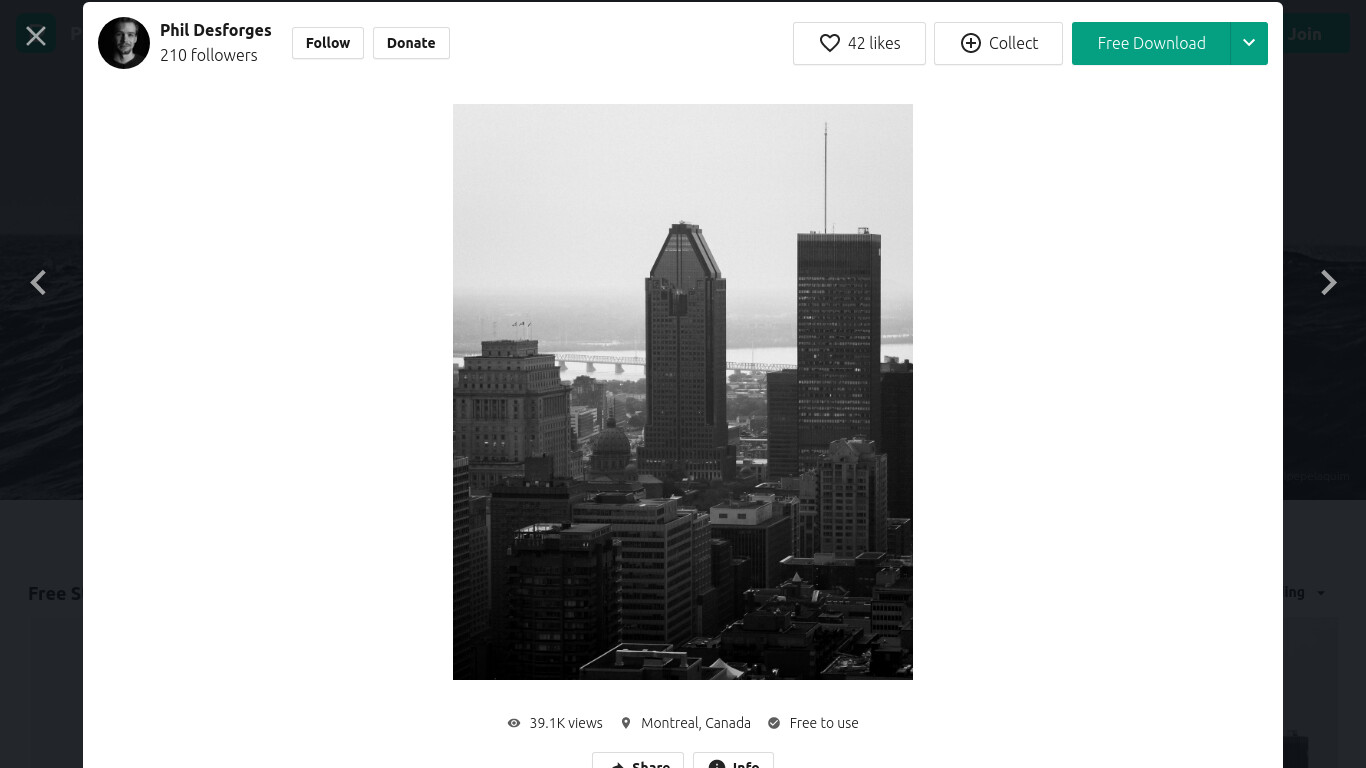Click the Free to use checkmark icon
This screenshot has height=768, width=1366.
[x=774, y=723]
